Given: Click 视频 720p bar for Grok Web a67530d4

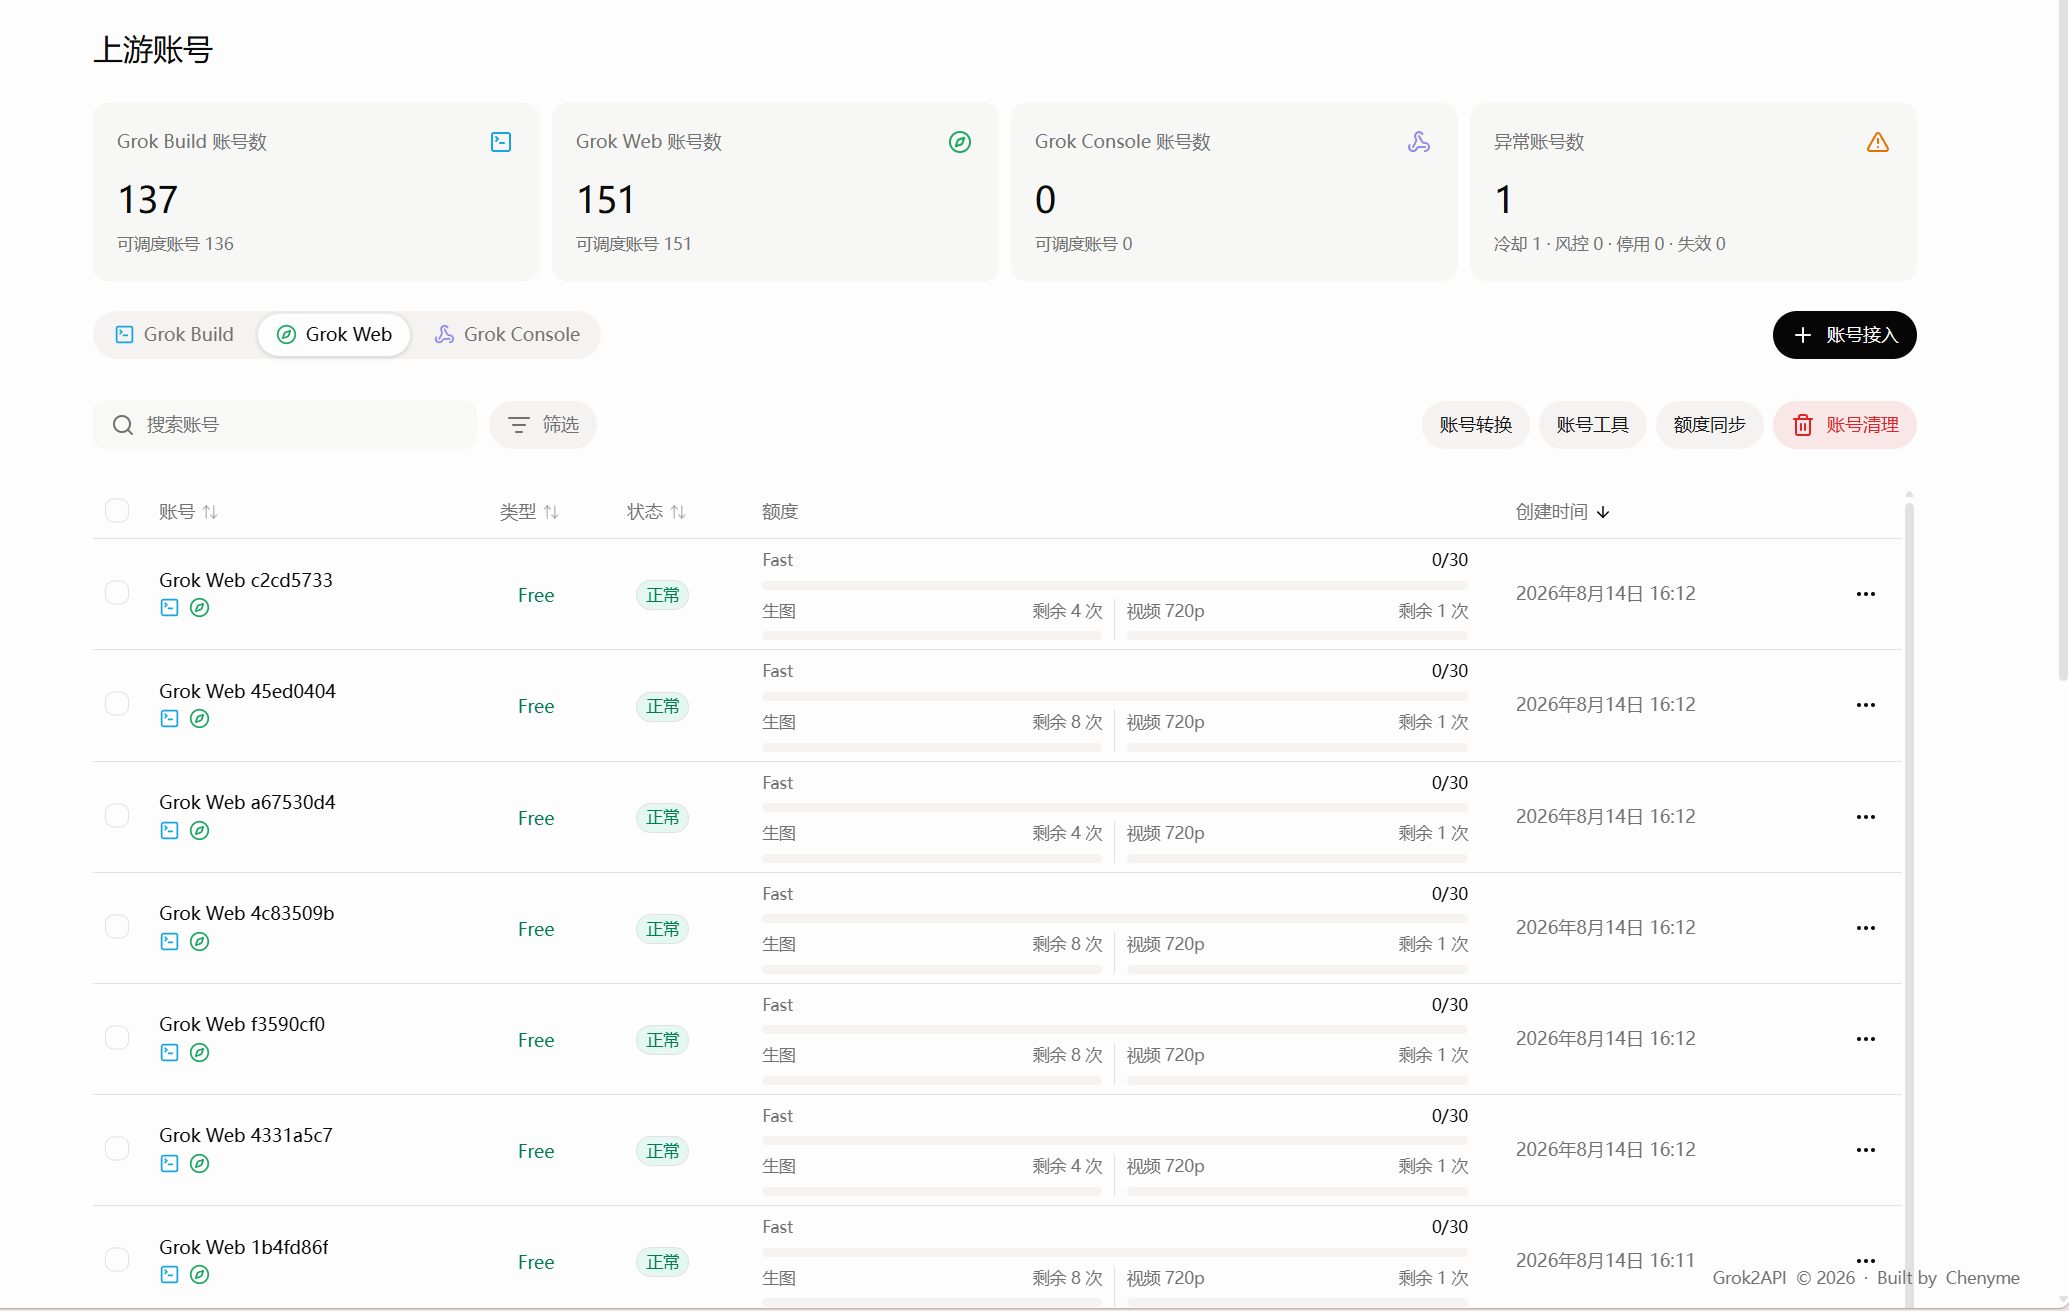Looking at the screenshot, I should point(1297,858).
